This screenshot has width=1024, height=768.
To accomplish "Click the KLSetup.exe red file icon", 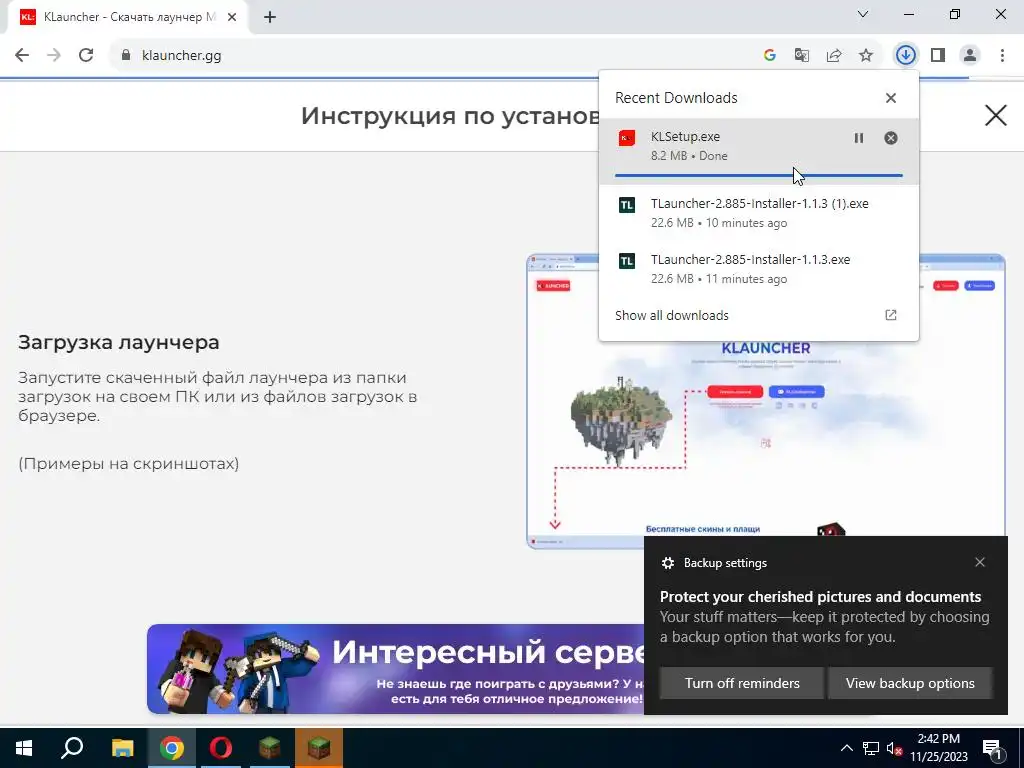I will [627, 138].
